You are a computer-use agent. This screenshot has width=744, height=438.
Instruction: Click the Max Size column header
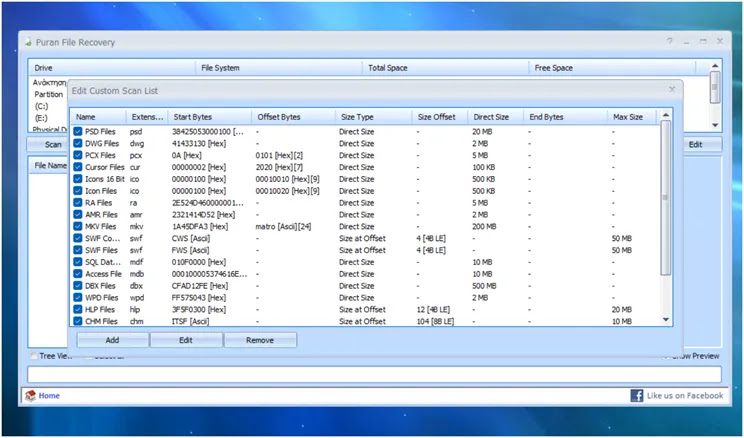pyautogui.click(x=632, y=117)
